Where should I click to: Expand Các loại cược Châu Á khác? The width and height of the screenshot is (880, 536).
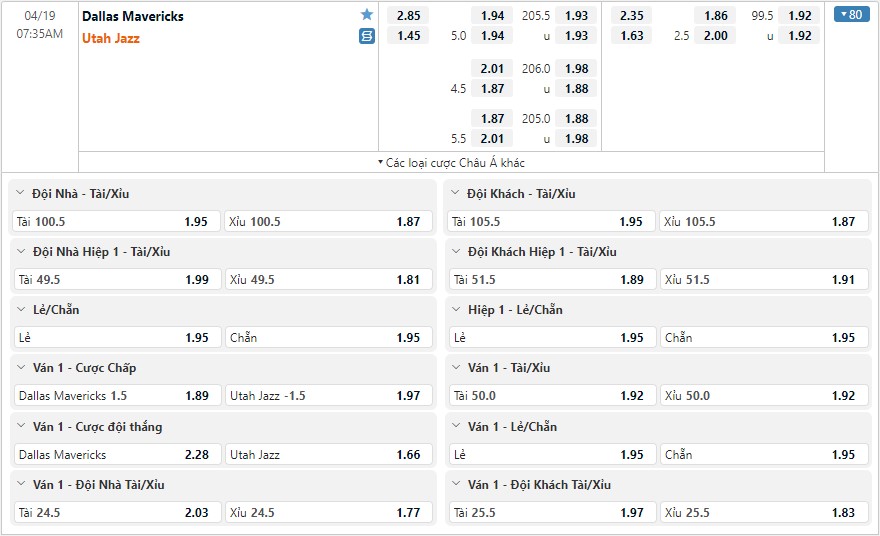[451, 163]
